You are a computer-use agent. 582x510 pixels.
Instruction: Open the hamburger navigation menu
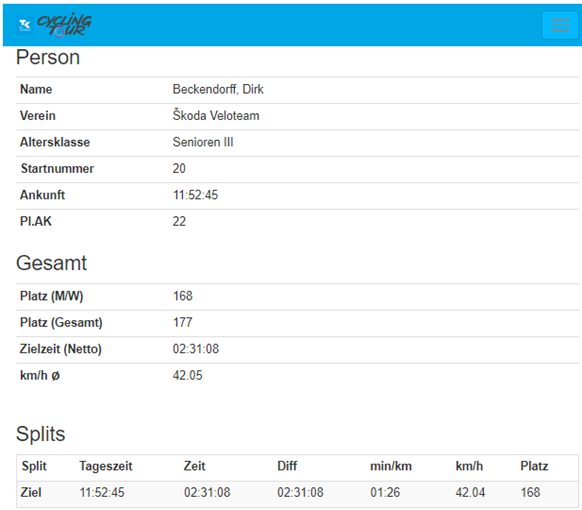(x=560, y=25)
